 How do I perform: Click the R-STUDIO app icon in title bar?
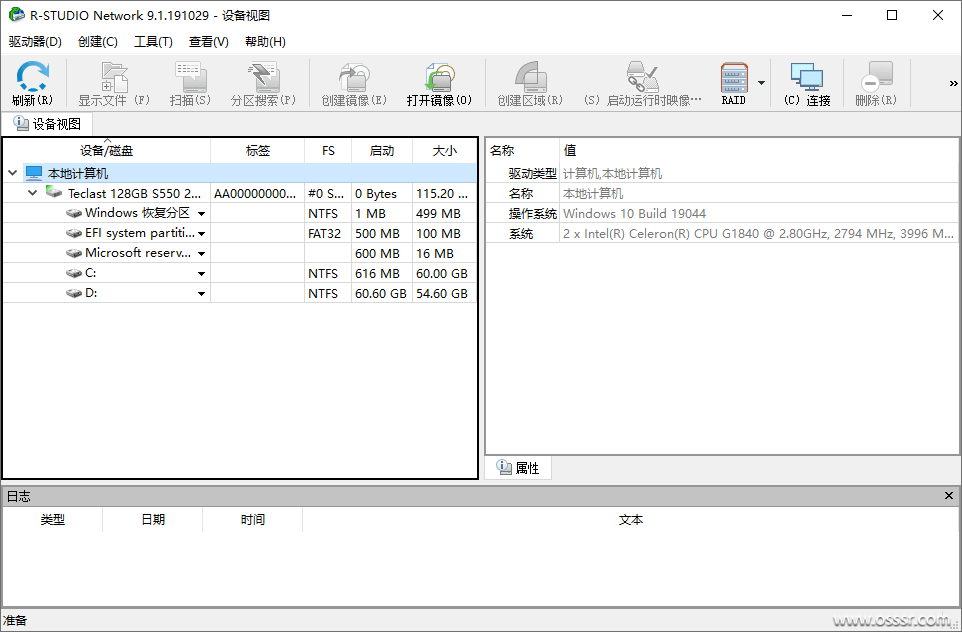(x=17, y=15)
